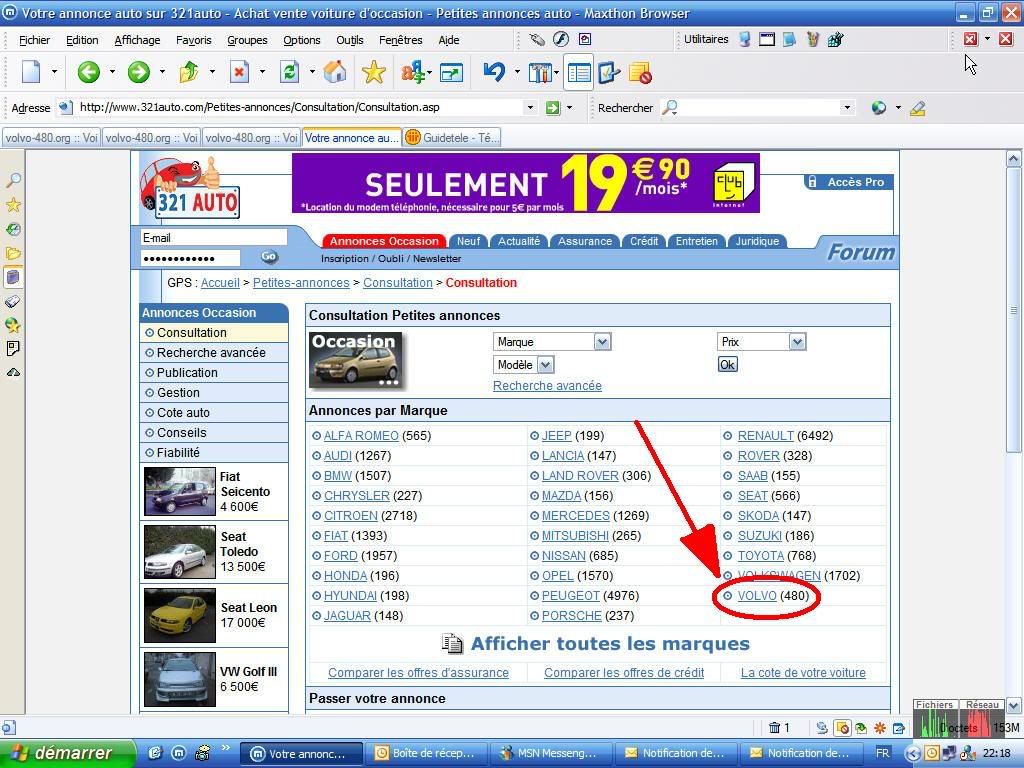Open the ALFA ROMEO brand link
Image resolution: width=1024 pixels, height=768 pixels.
361,436
